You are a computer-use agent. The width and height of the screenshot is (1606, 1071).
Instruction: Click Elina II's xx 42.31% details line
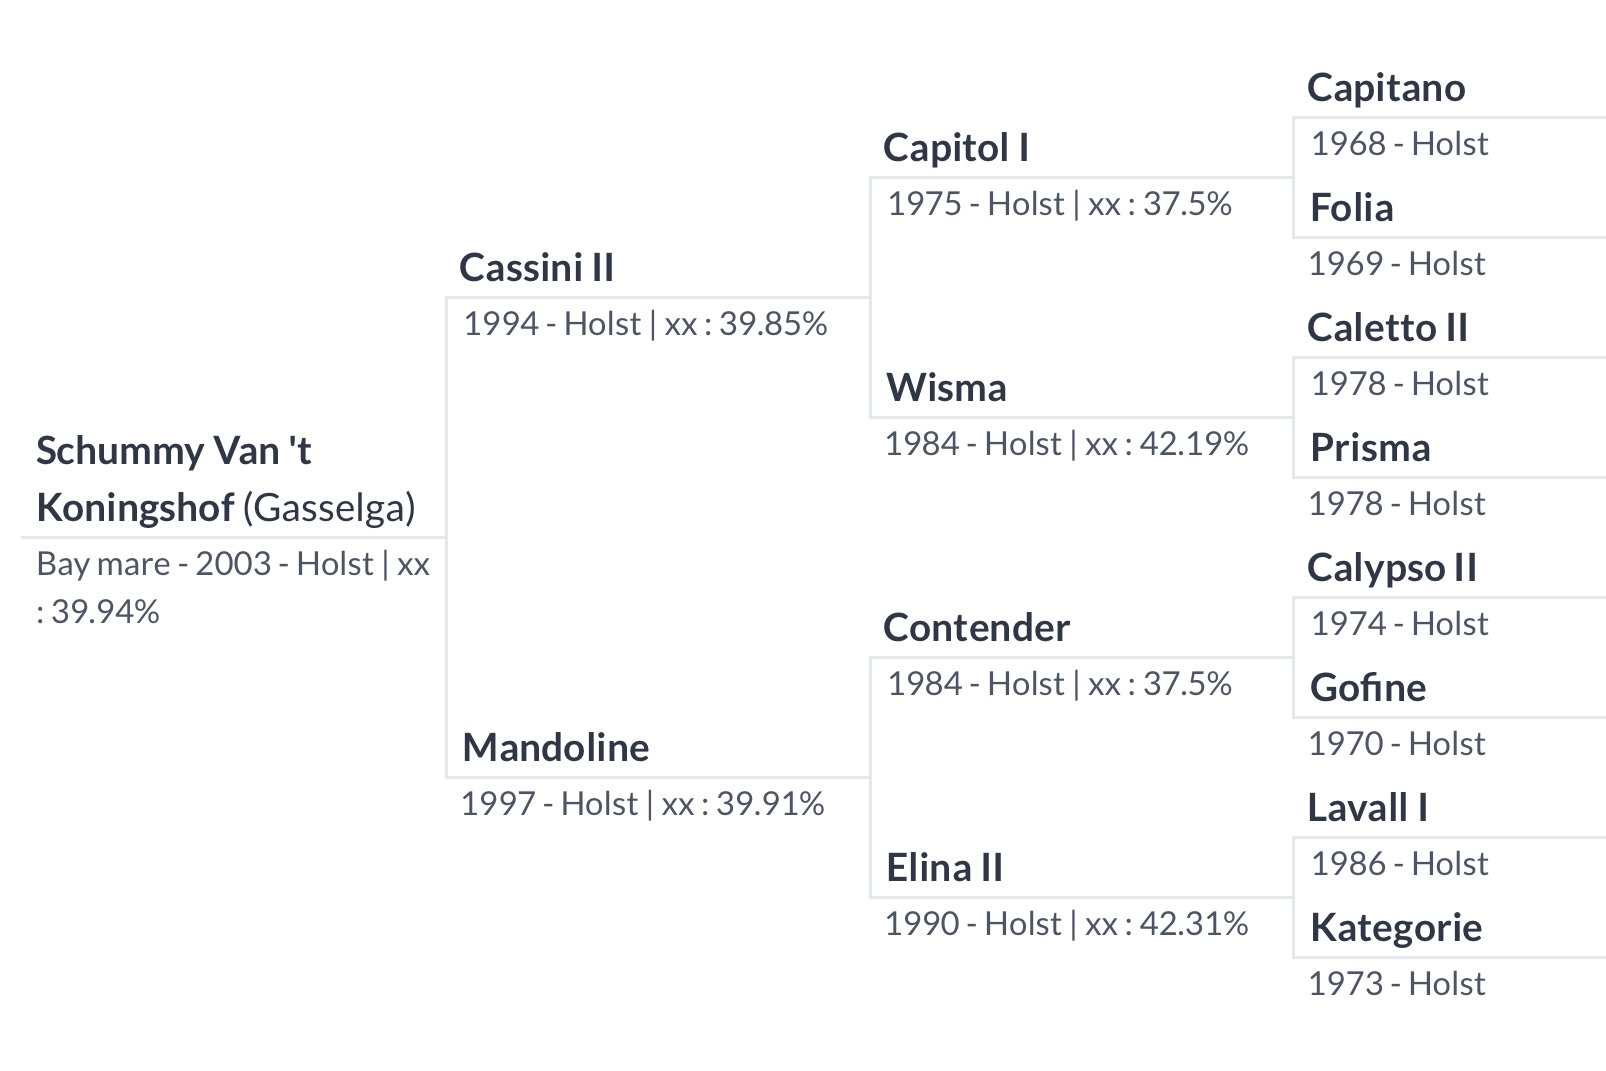(x=1066, y=924)
